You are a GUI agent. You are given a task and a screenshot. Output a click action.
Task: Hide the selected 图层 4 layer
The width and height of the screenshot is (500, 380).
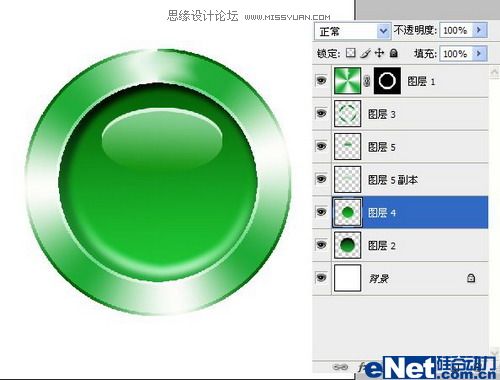tap(321, 212)
